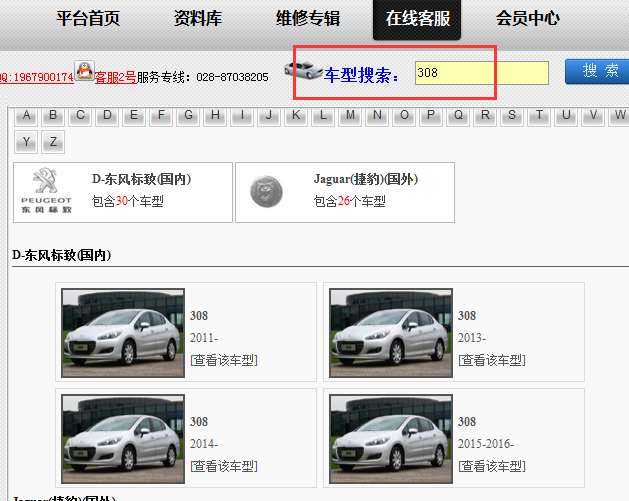Viewport: 629px width, 501px height.
Task: Click 查看该车型 for the 308 2014- model
Action: click(224, 466)
